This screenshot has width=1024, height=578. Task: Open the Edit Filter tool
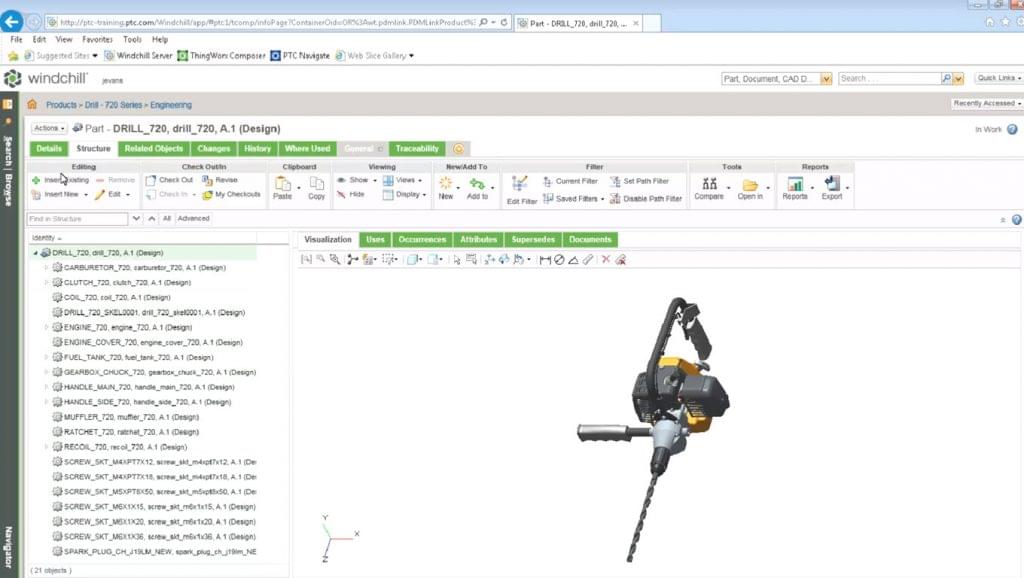pos(520,189)
